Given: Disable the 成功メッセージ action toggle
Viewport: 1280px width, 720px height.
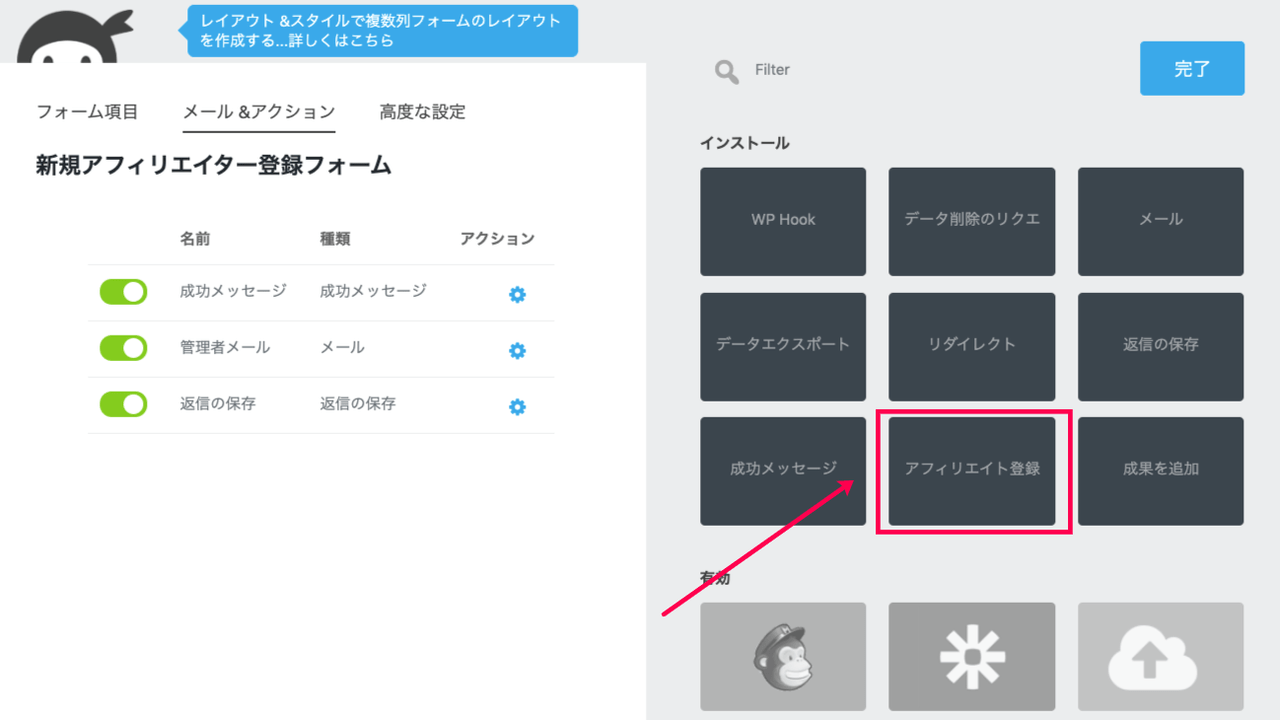Looking at the screenshot, I should (x=123, y=292).
